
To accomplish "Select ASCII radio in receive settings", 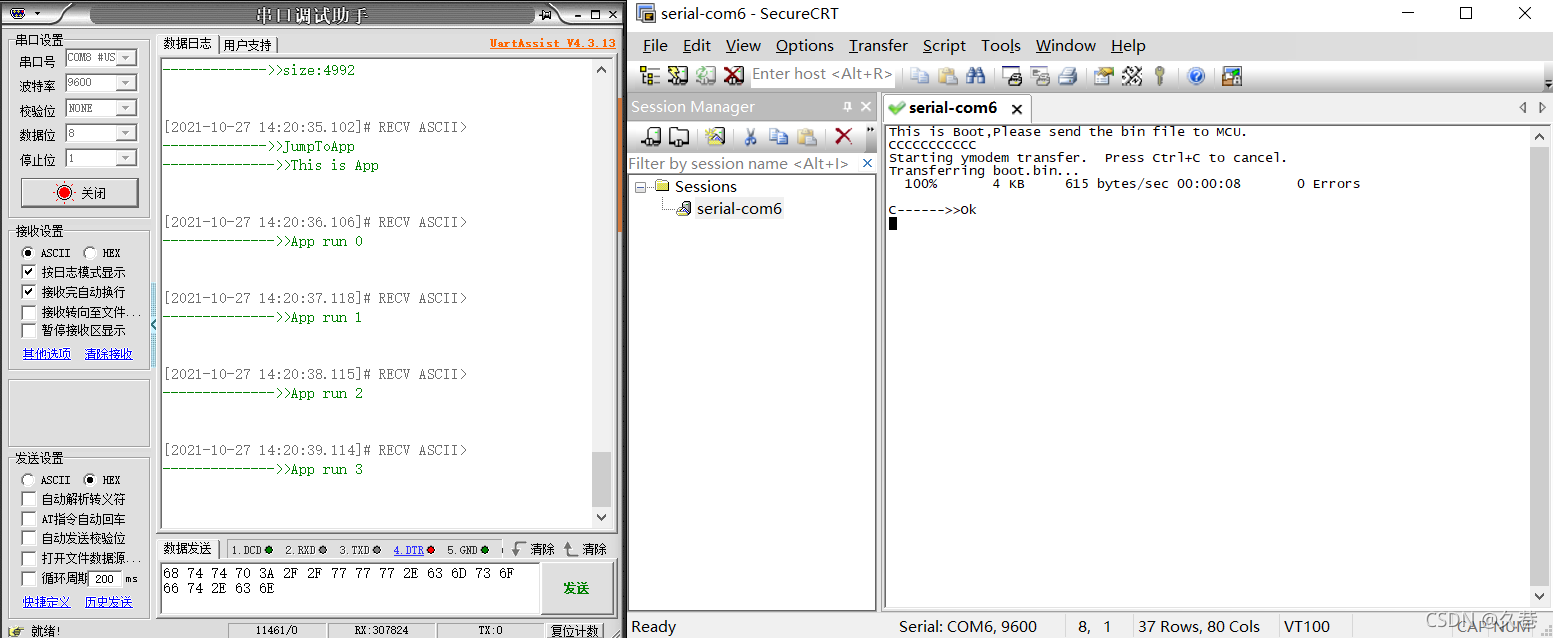I will (x=27, y=253).
